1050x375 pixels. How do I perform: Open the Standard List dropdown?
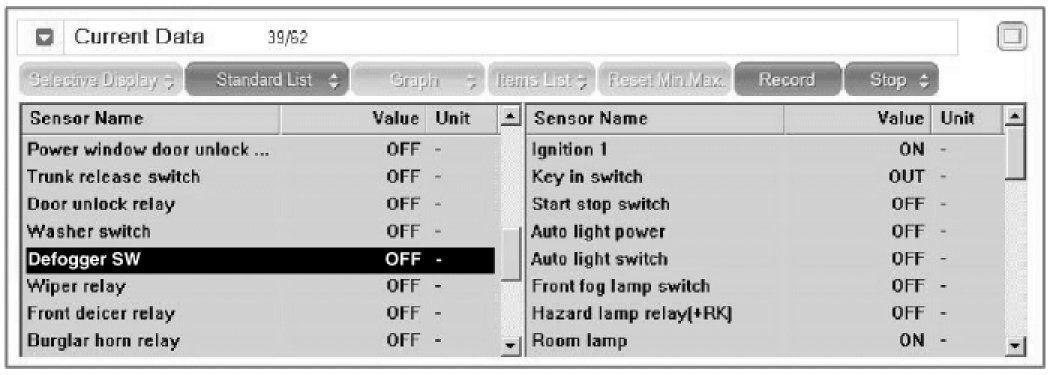(267, 80)
